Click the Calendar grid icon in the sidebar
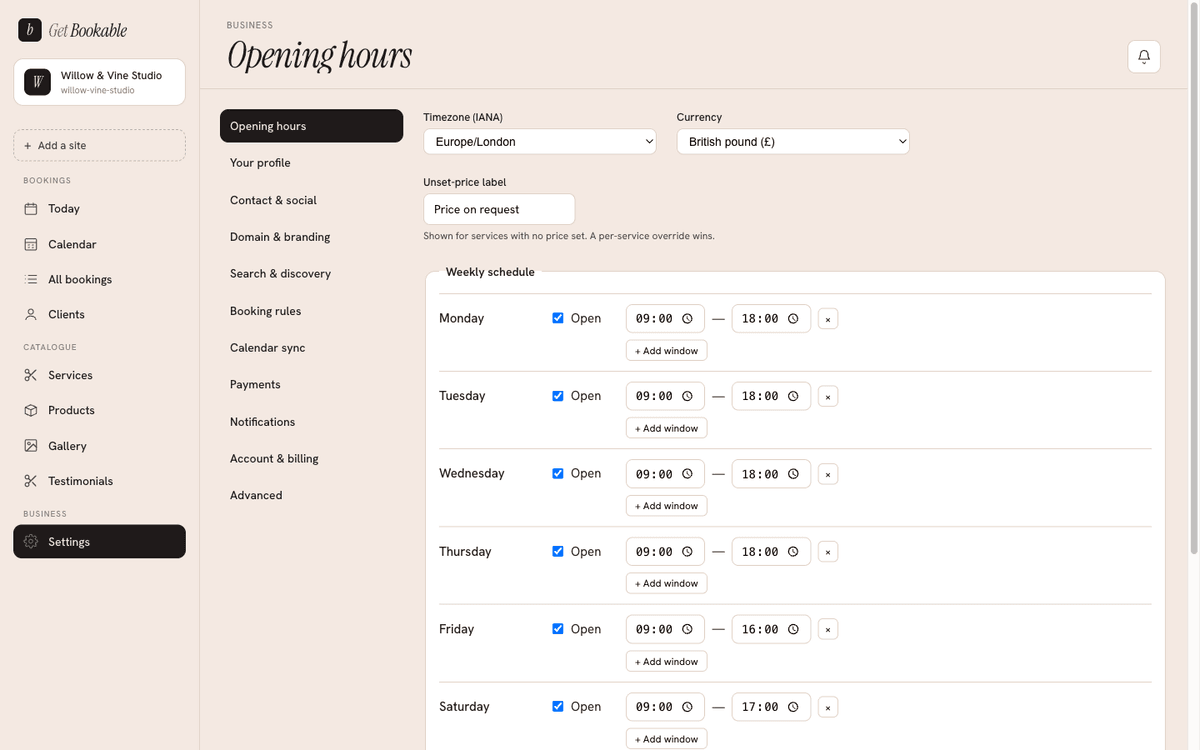This screenshot has width=1200, height=750. [x=31, y=244]
